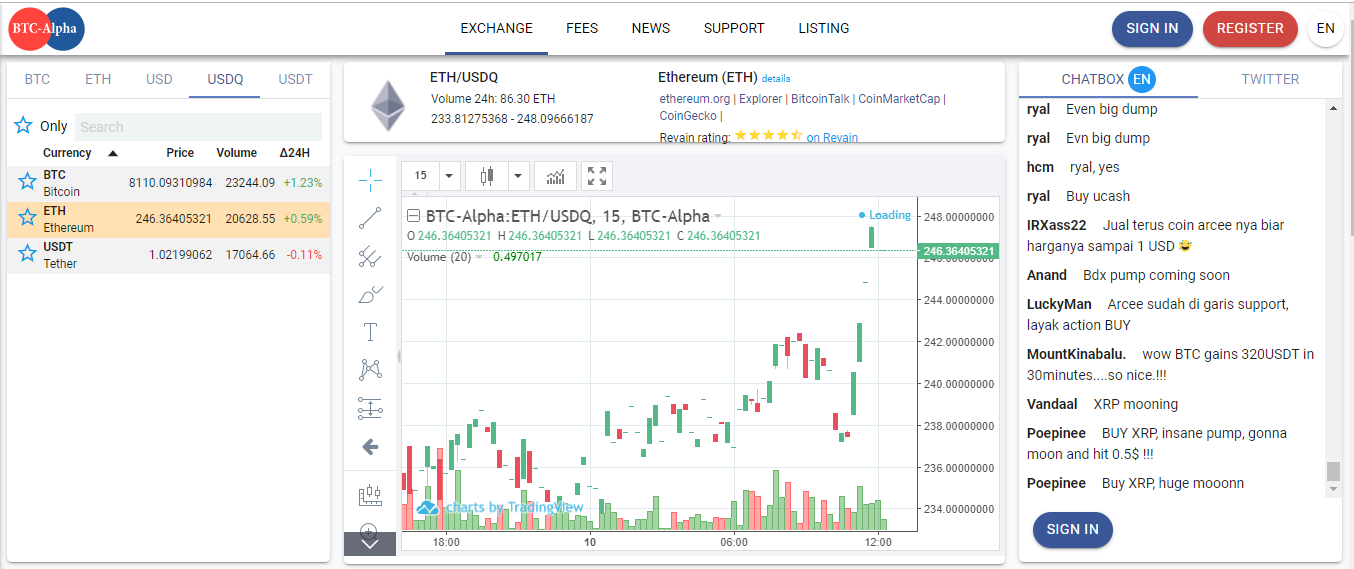Favorite the BTC Bitcoin row star
This screenshot has height=569, width=1354.
pyautogui.click(x=27, y=182)
